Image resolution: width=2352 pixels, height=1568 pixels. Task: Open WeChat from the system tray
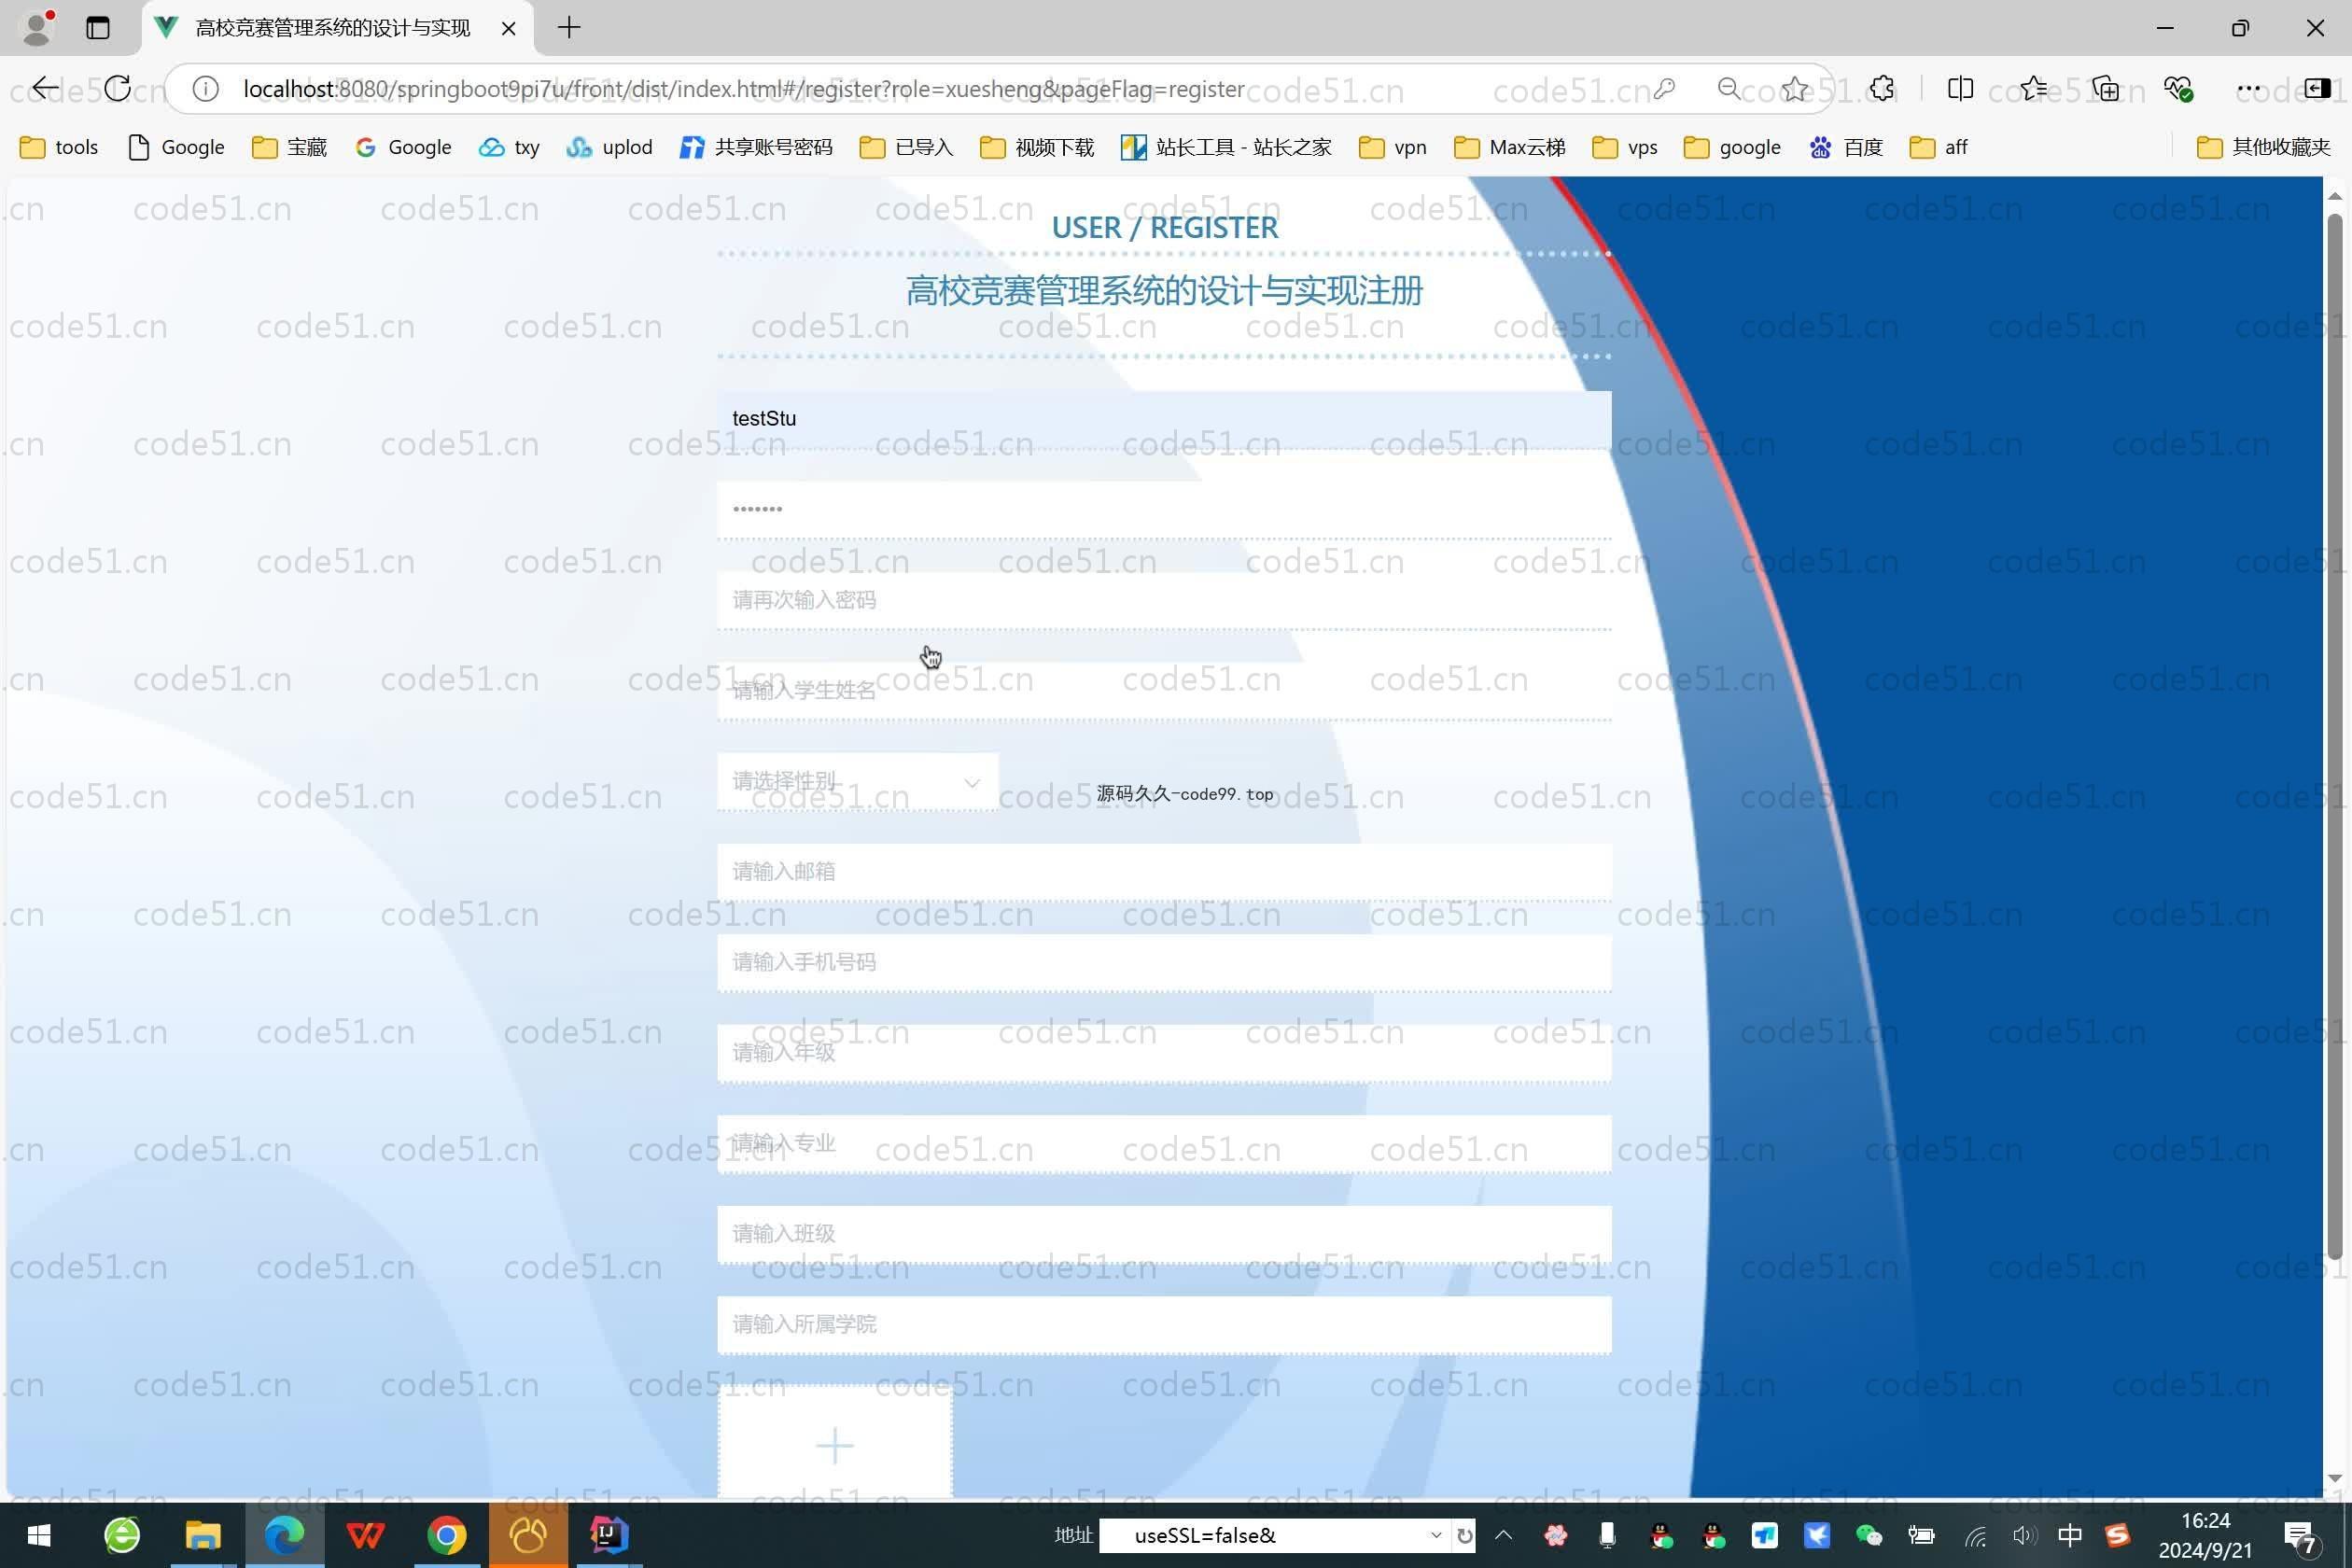coord(1868,1535)
